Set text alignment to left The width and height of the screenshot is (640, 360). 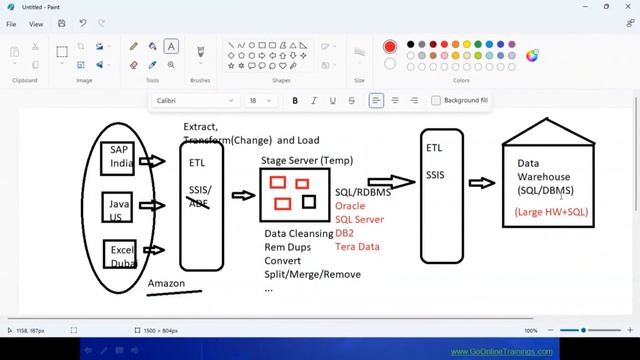point(376,100)
